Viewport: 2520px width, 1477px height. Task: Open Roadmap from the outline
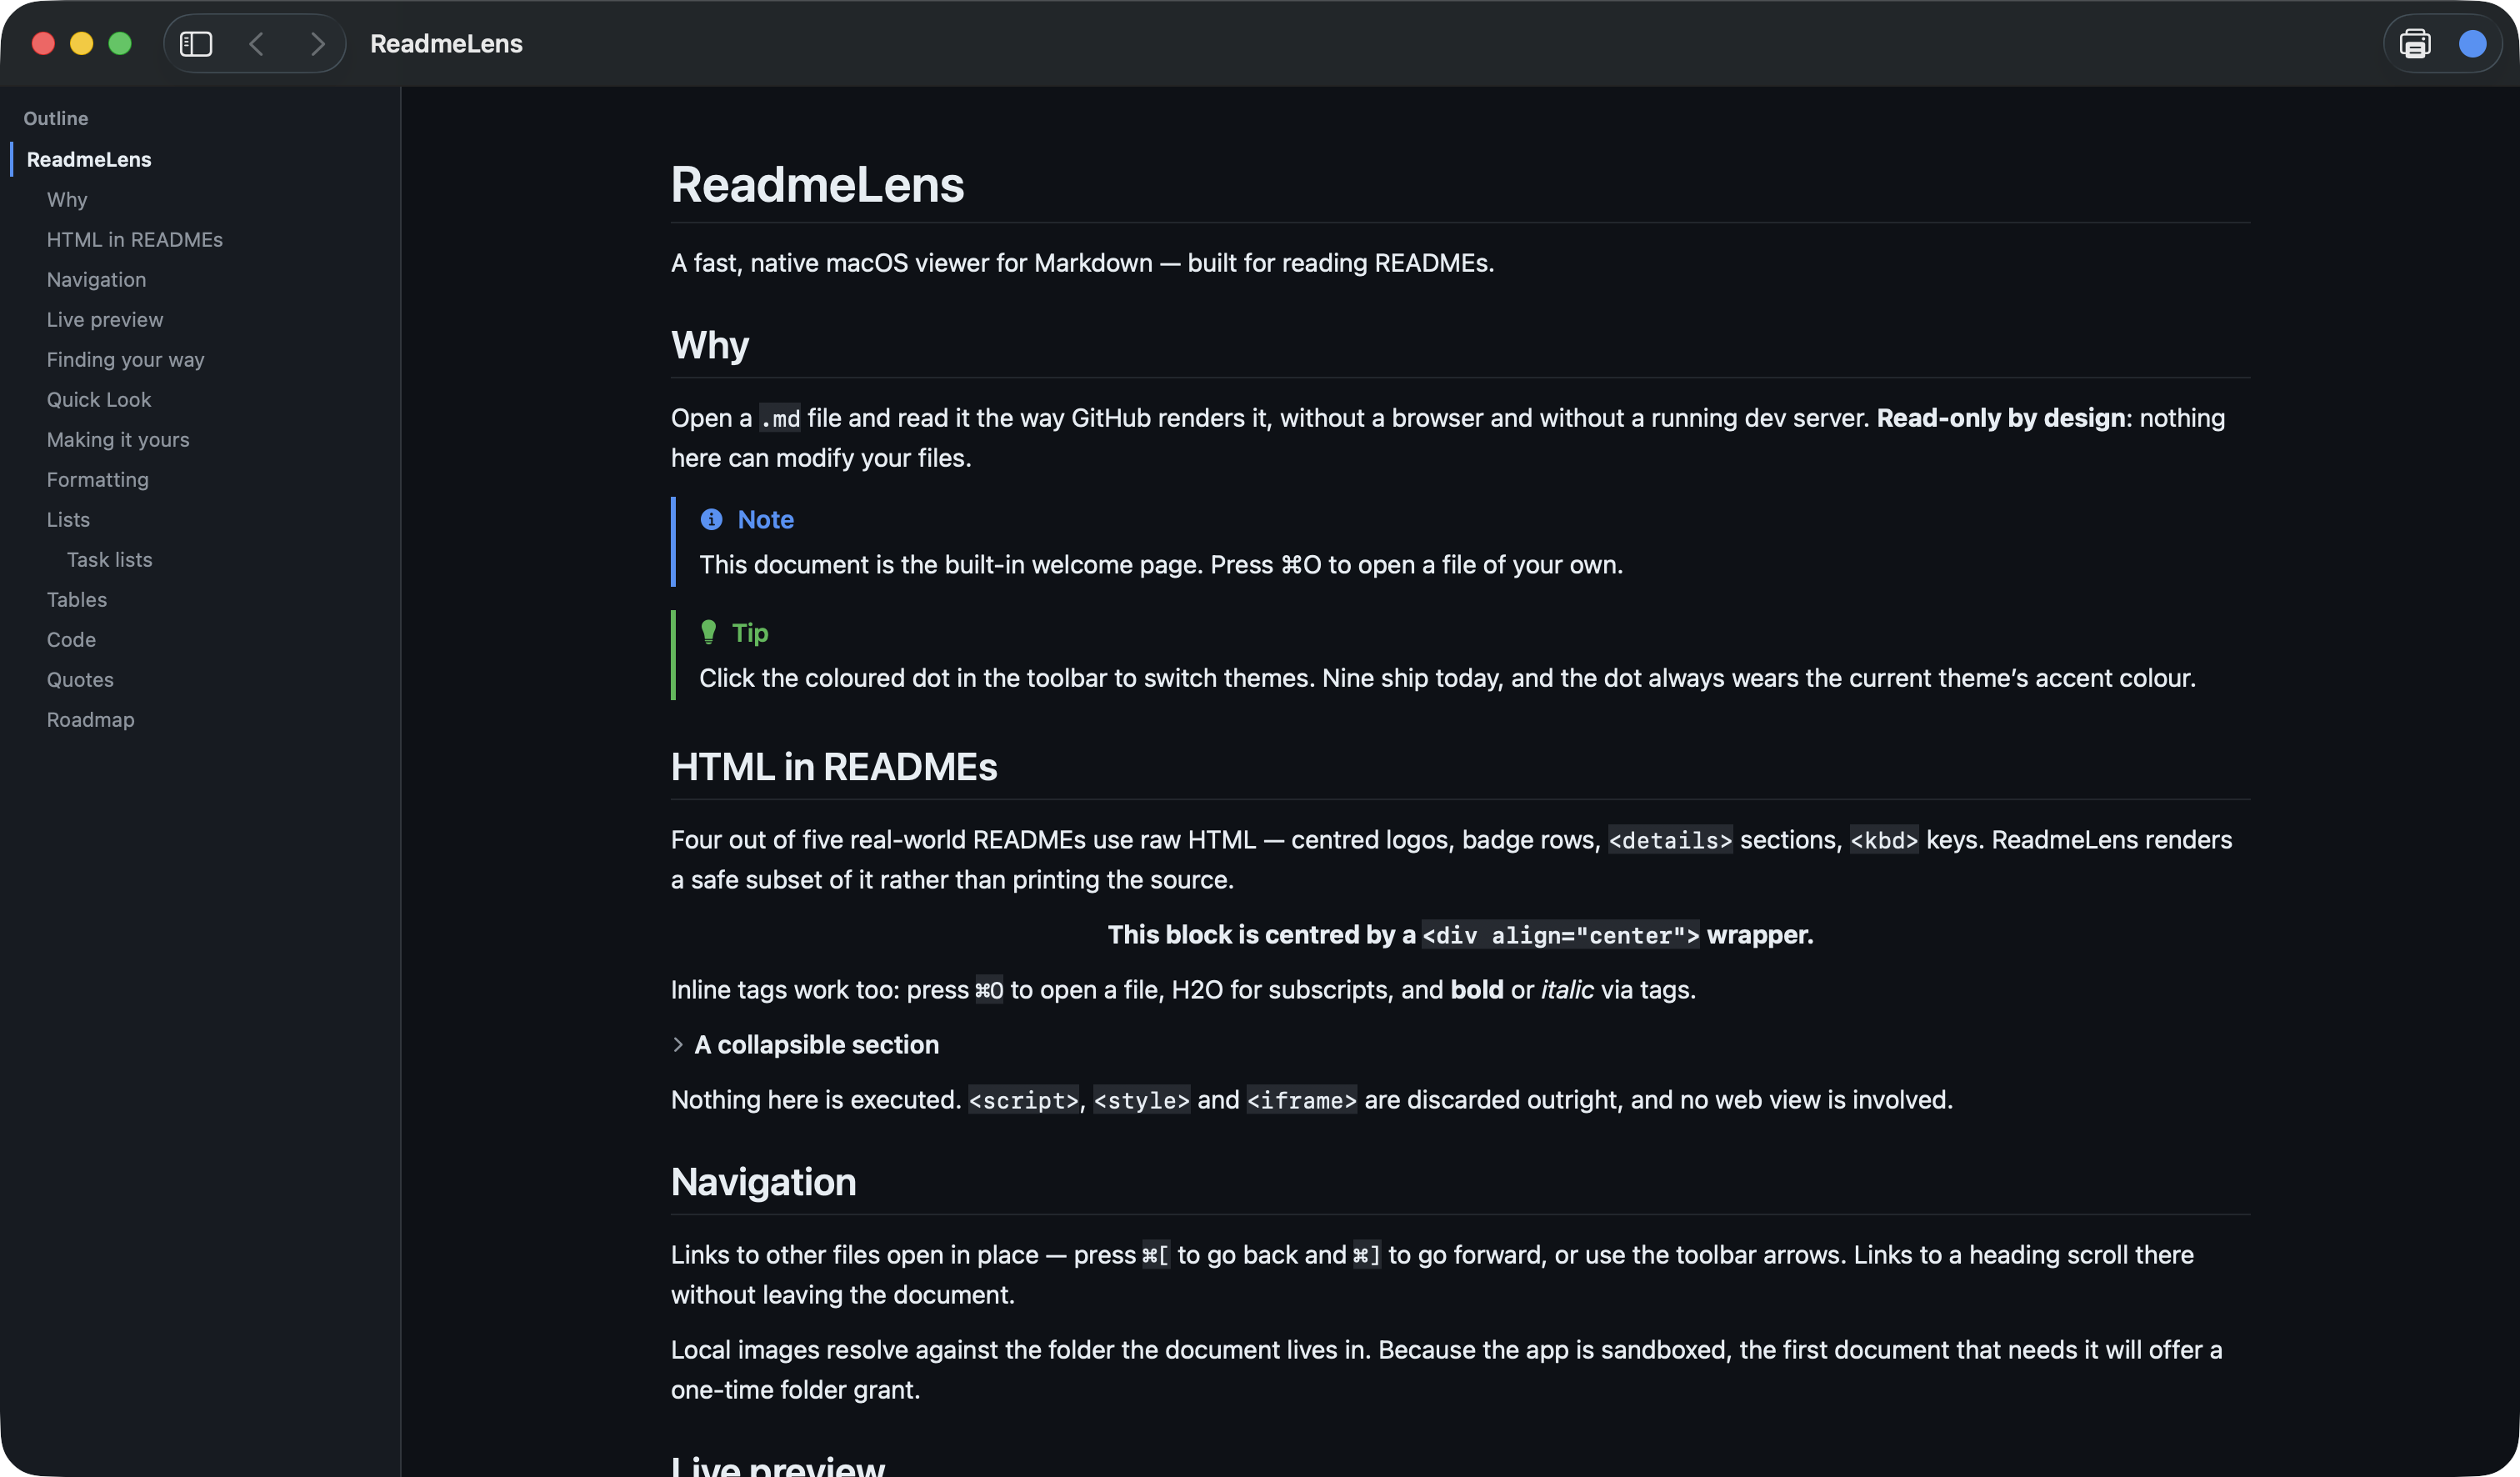click(x=90, y=719)
